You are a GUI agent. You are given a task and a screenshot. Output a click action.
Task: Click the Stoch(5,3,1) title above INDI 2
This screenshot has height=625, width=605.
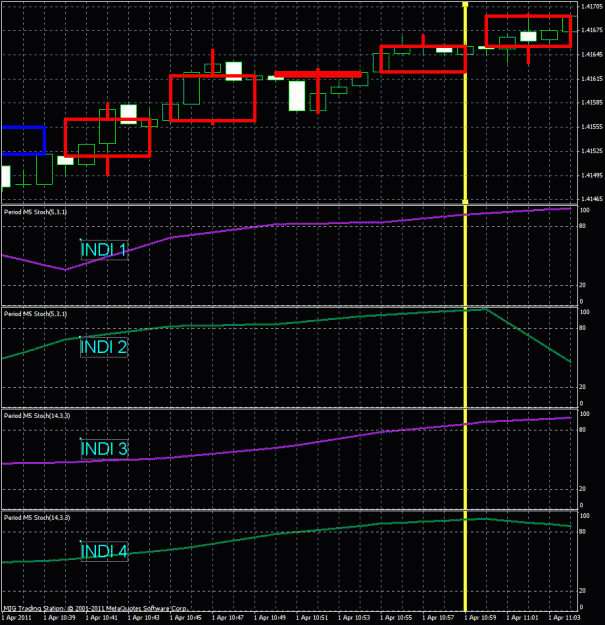coord(35,314)
